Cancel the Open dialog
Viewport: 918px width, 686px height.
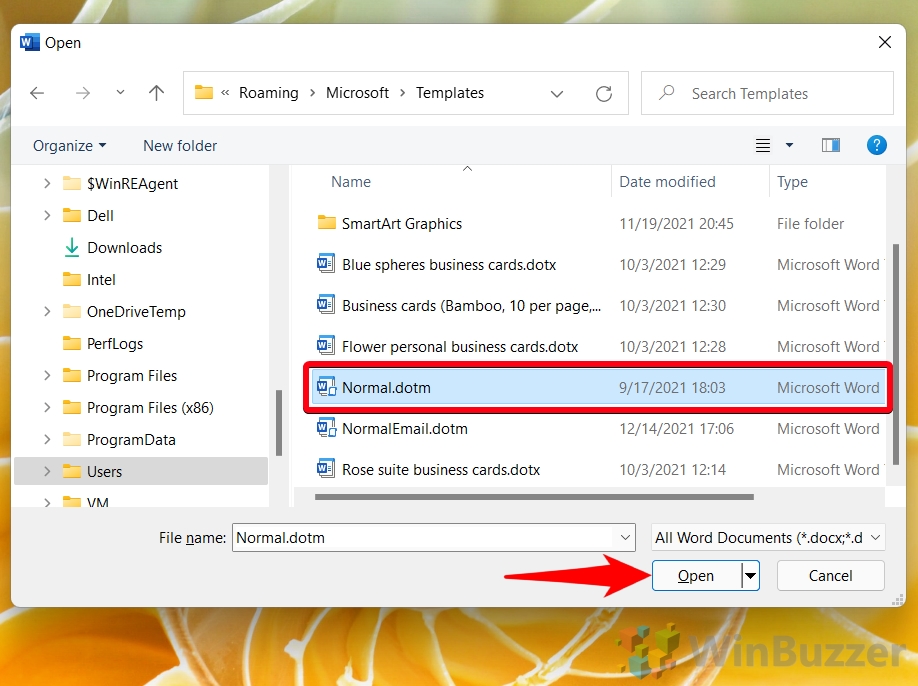(x=830, y=576)
